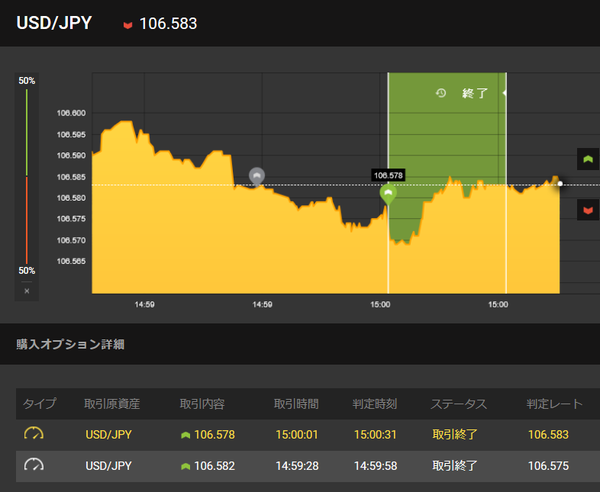This screenshot has height=492, width=600.
Task: Click the white current price dot on chart
Action: (x=560, y=184)
